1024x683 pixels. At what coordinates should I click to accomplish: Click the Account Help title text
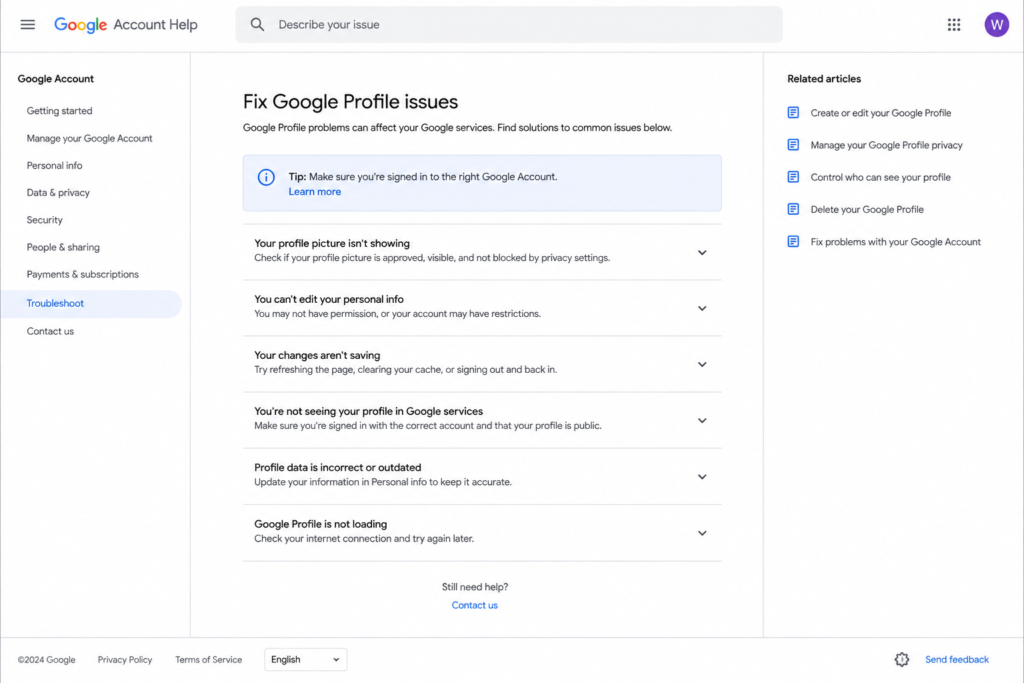pyautogui.click(x=155, y=25)
